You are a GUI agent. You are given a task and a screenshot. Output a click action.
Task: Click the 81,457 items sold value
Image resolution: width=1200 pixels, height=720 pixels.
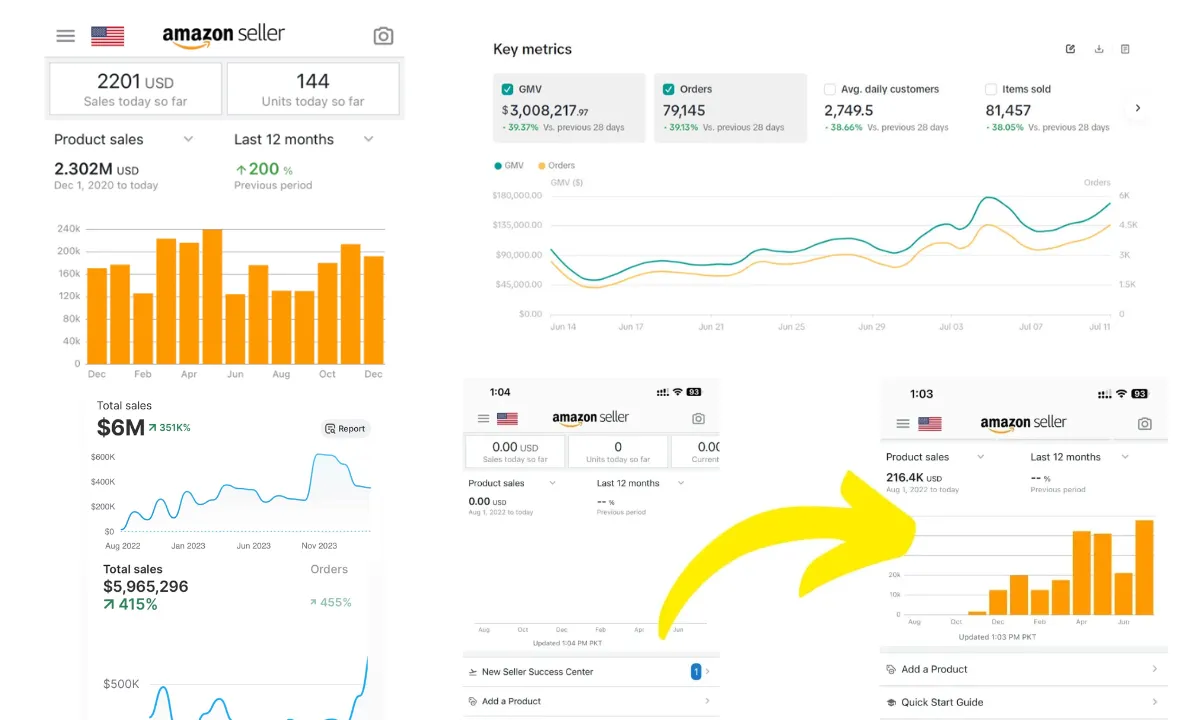[x=1008, y=111]
